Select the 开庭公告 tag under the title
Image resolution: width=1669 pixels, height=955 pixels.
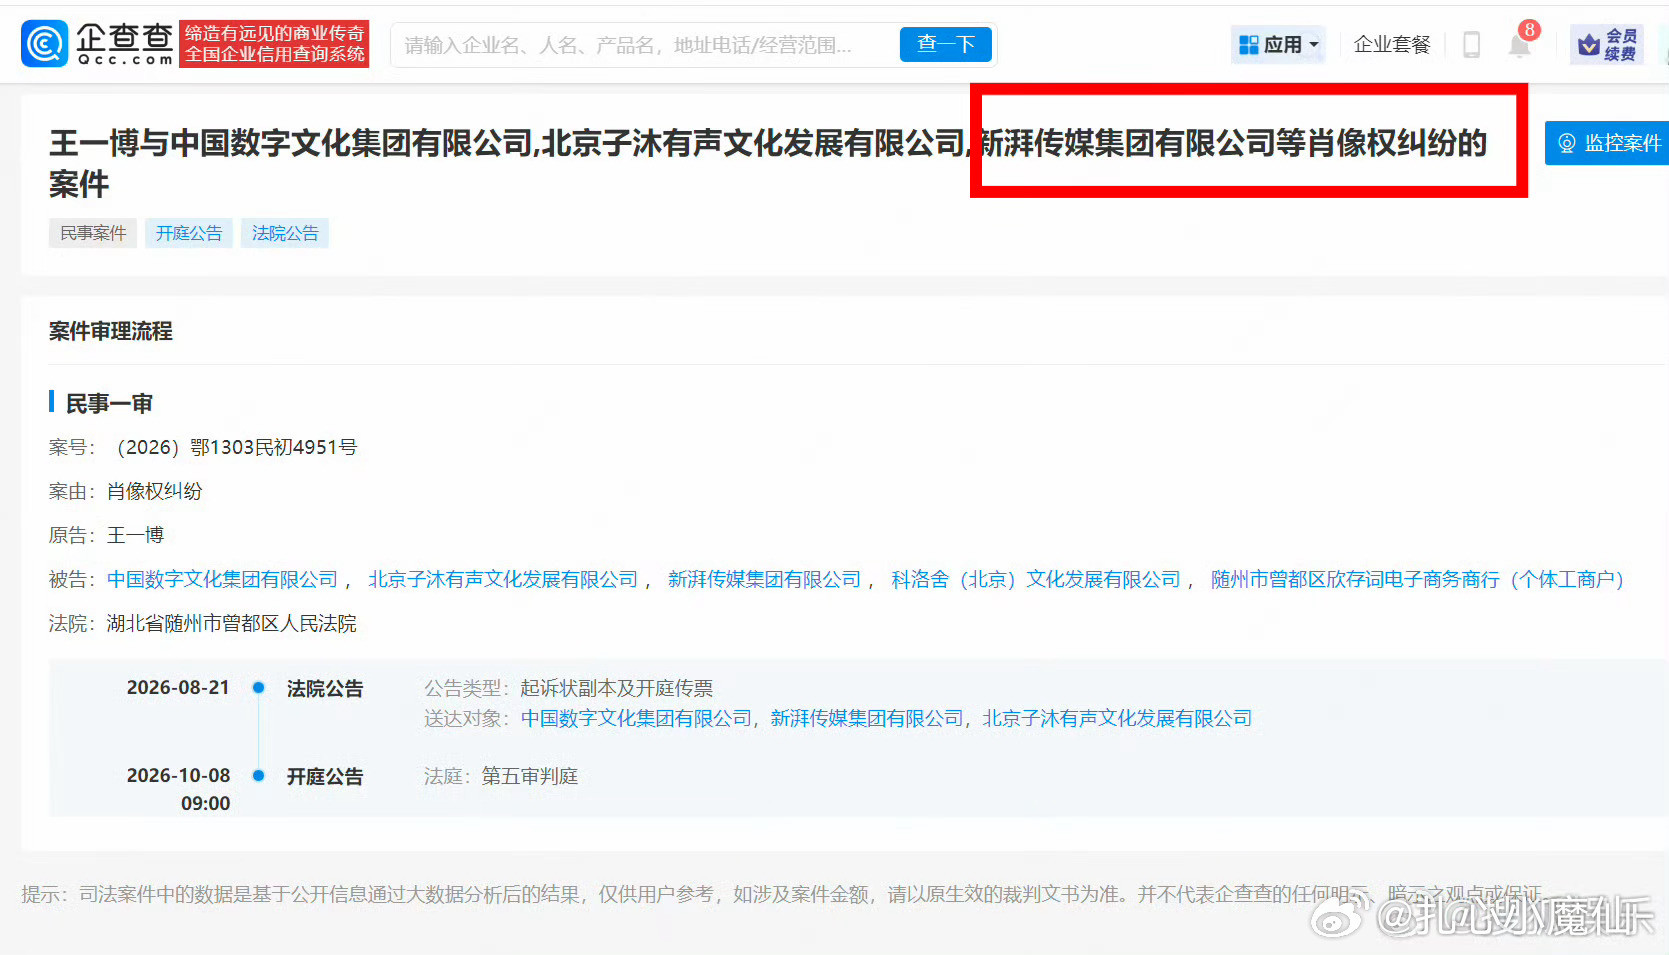189,233
